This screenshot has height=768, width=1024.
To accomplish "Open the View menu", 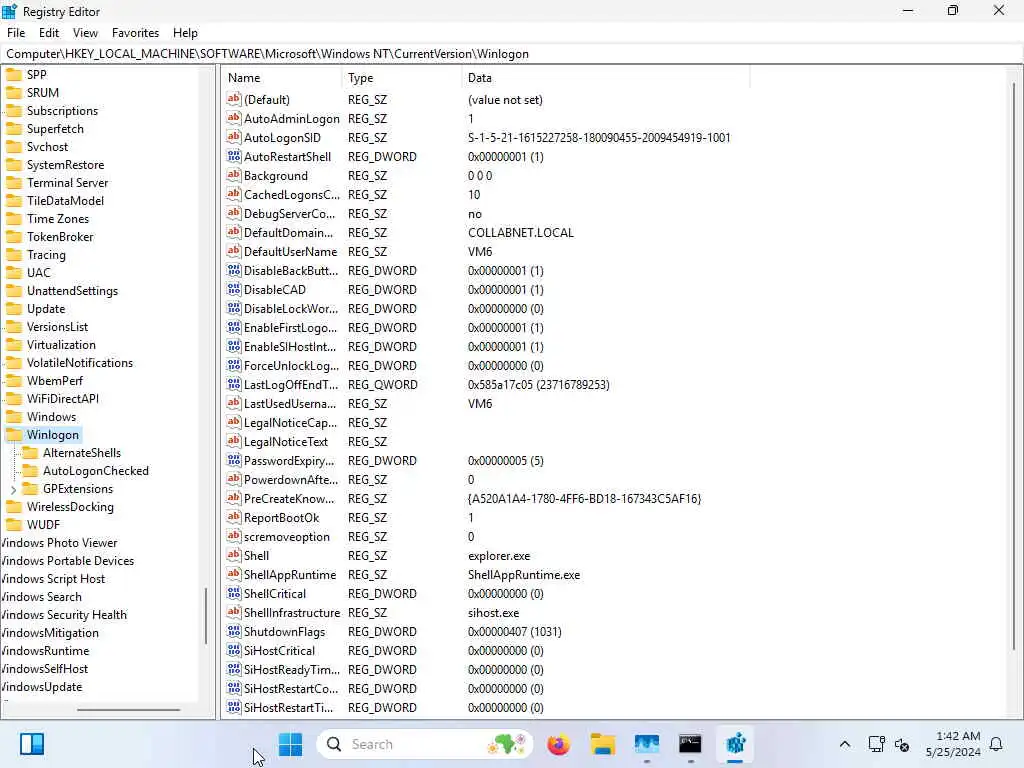I will 85,33.
